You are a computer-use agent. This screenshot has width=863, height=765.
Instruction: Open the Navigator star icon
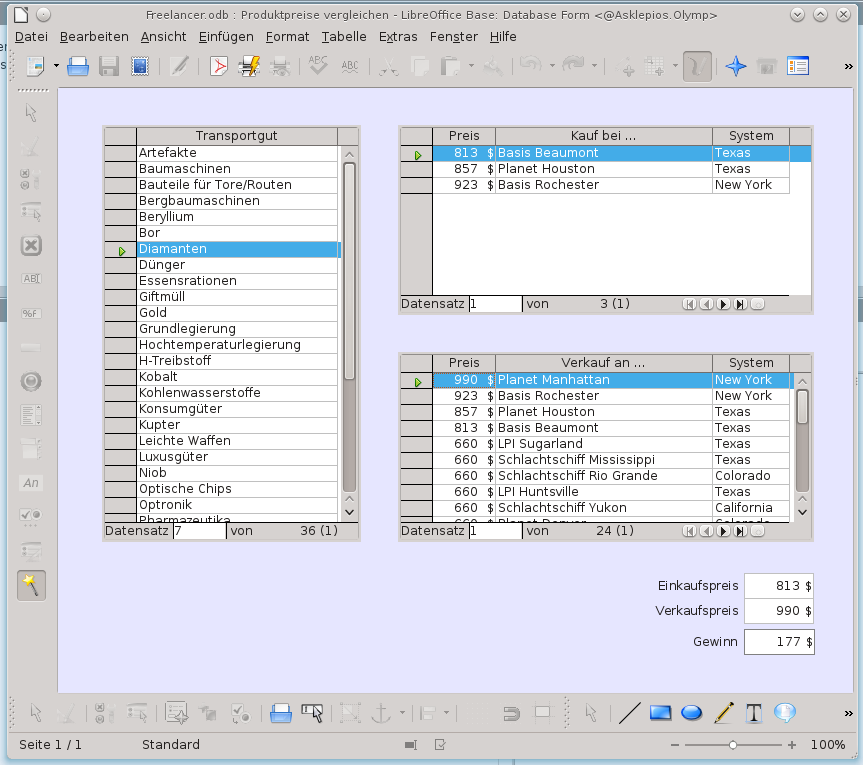point(735,67)
